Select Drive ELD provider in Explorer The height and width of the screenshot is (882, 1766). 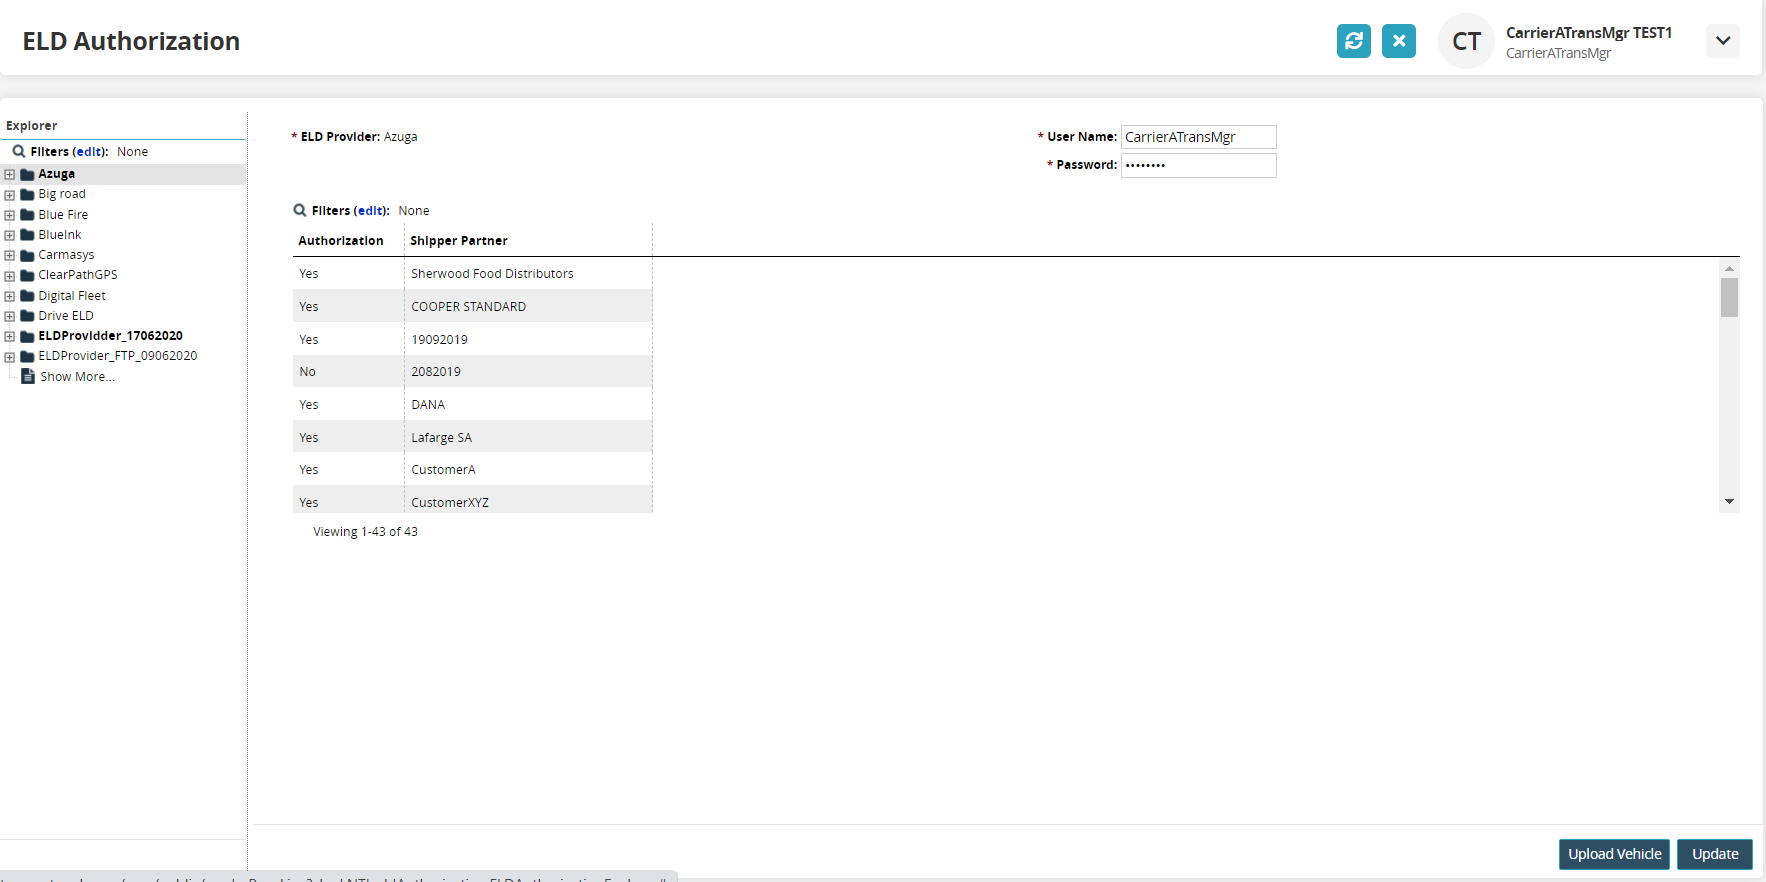click(x=66, y=316)
